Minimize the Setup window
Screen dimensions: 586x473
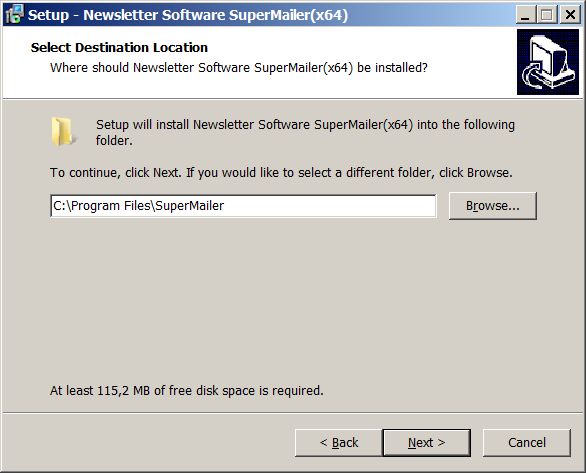pos(525,15)
